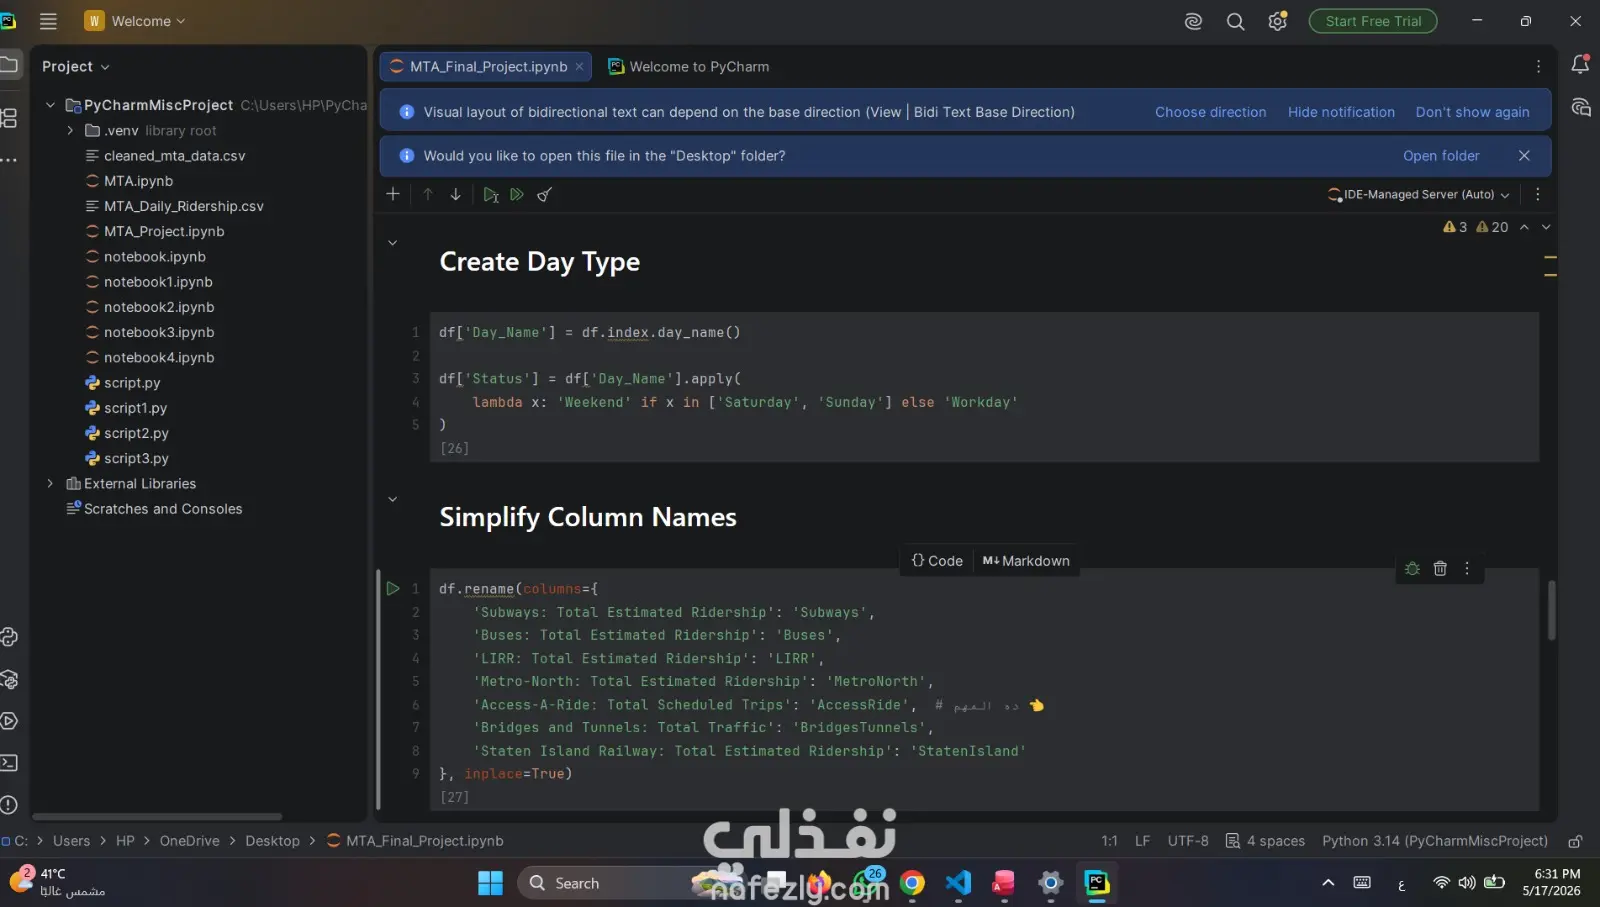This screenshot has height=907, width=1600.
Task: Click the Open folder link
Action: (x=1441, y=156)
